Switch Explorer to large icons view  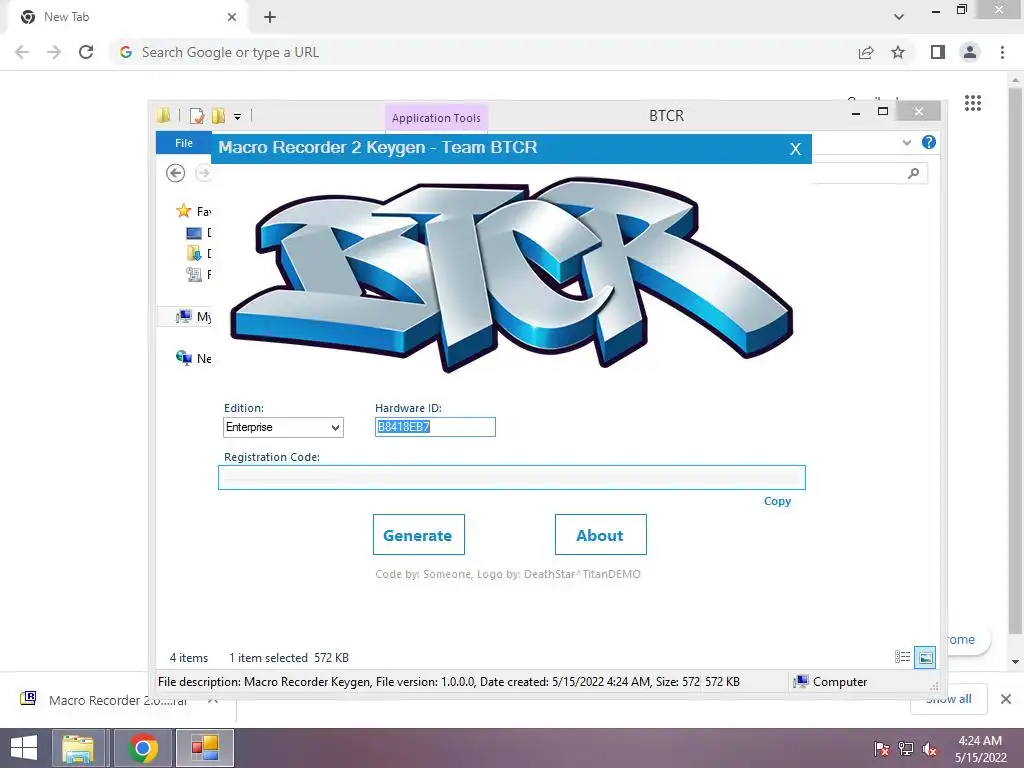(x=925, y=657)
